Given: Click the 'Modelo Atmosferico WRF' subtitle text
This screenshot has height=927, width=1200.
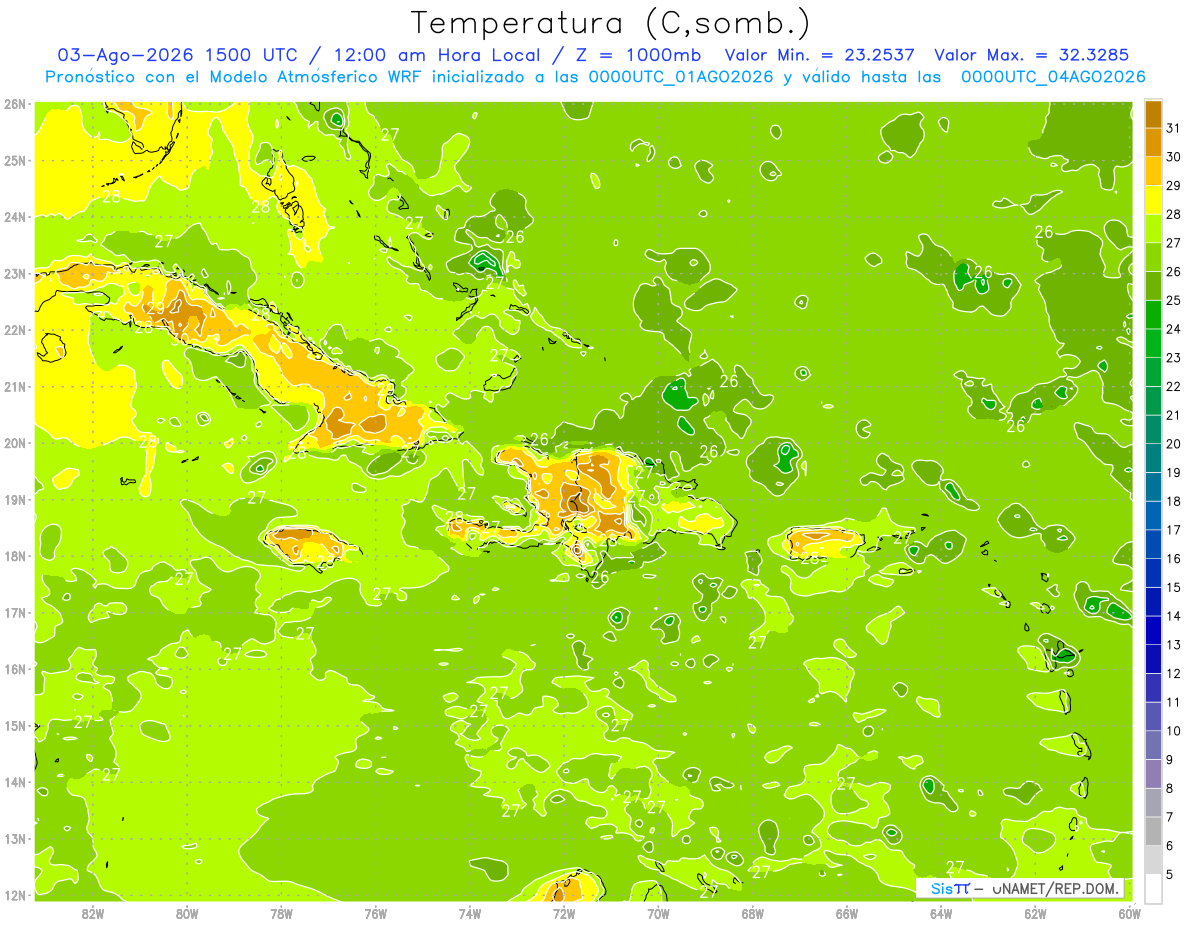Looking at the screenshot, I should pos(314,77).
